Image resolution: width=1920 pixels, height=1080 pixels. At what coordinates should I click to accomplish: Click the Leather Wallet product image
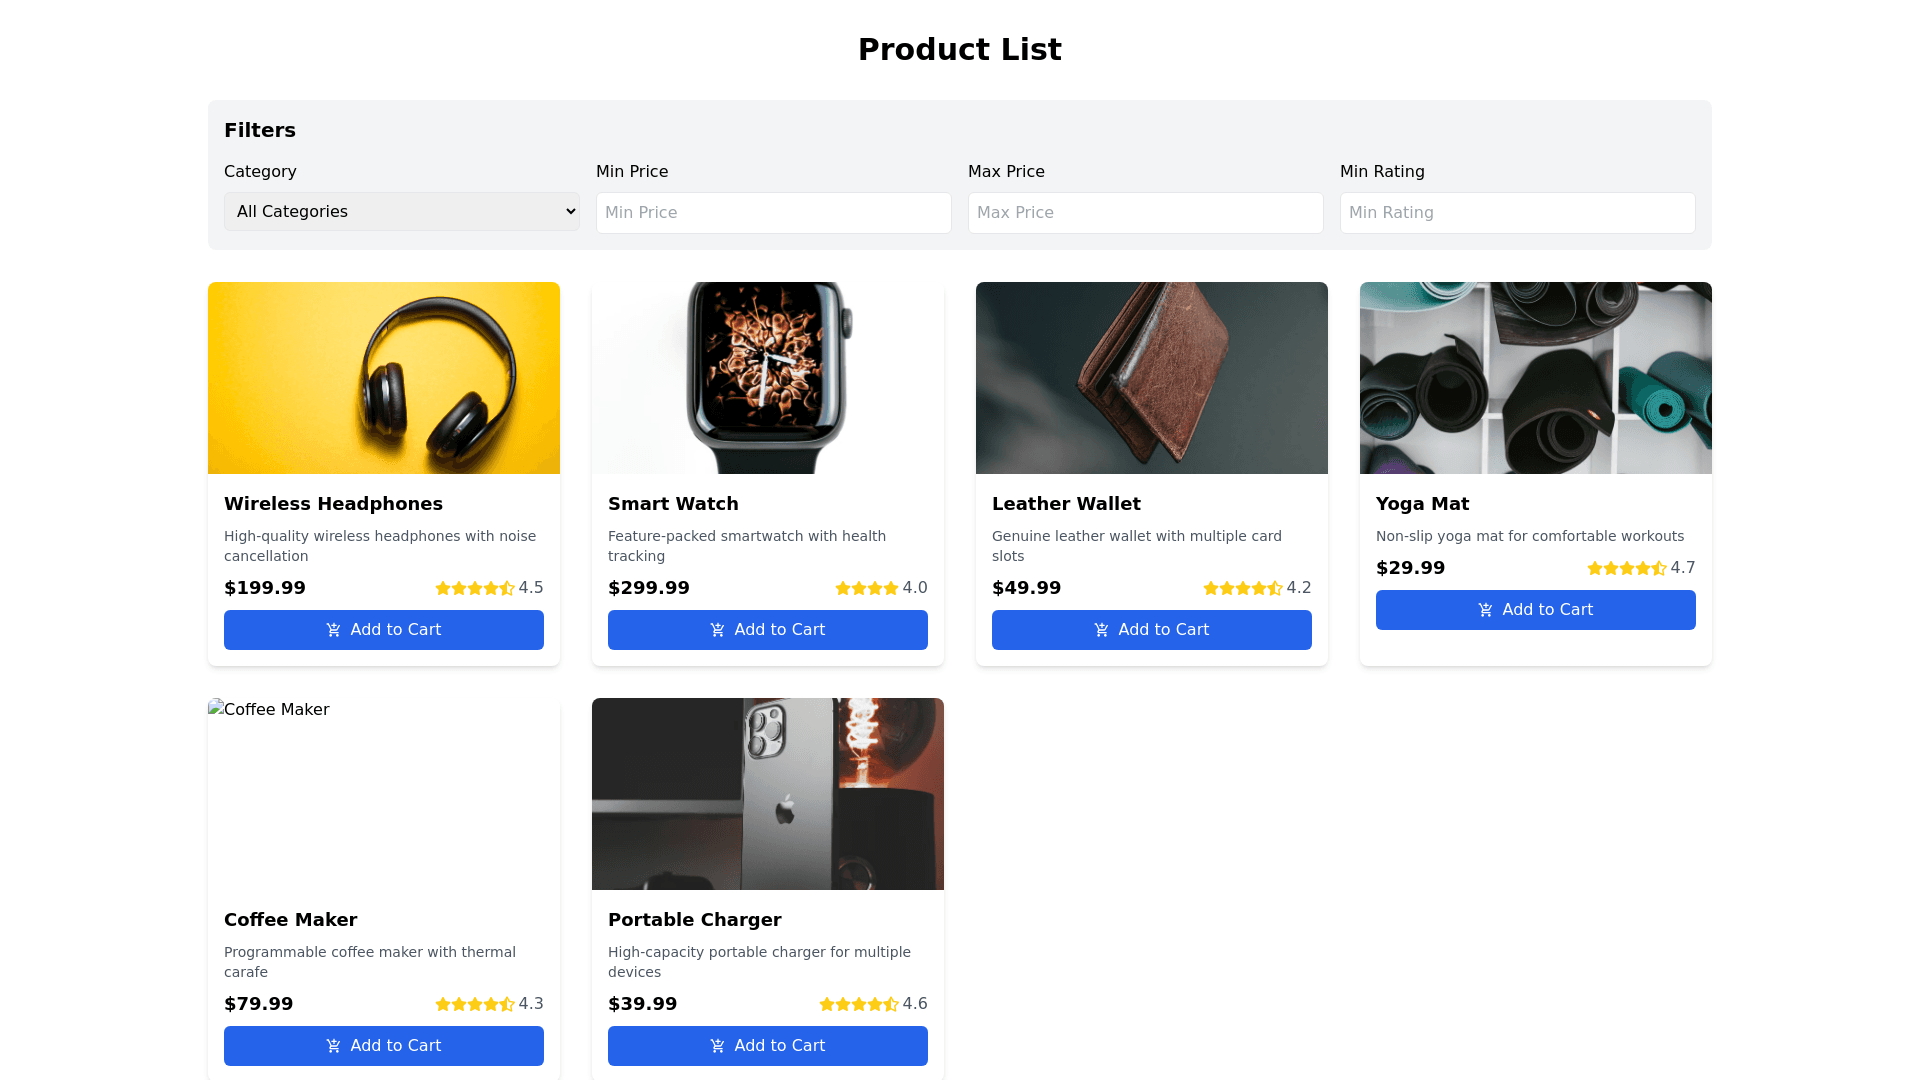click(1152, 378)
